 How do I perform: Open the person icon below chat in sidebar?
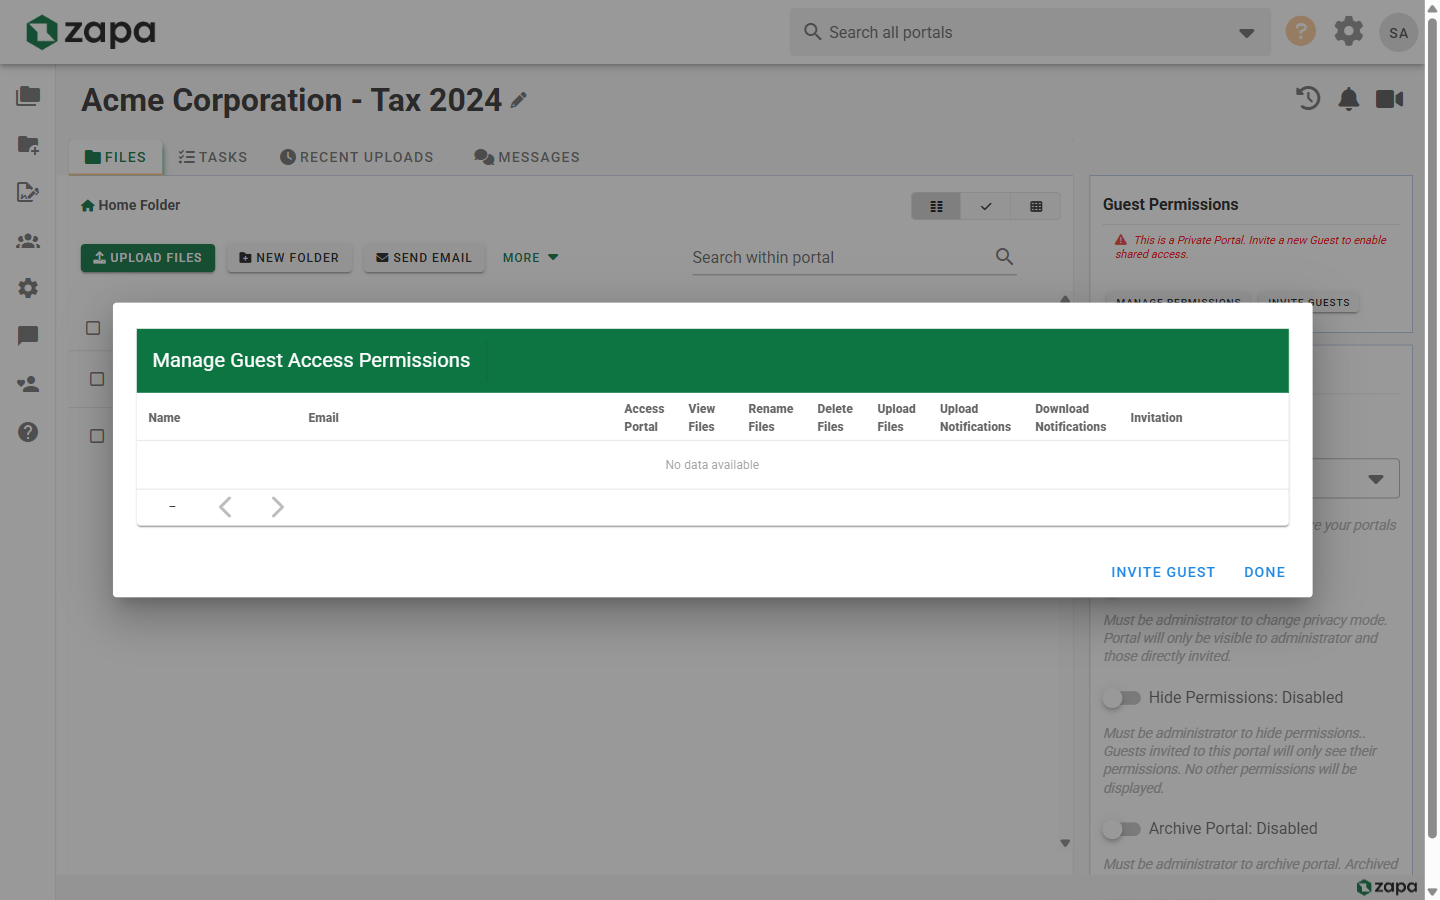(x=28, y=384)
